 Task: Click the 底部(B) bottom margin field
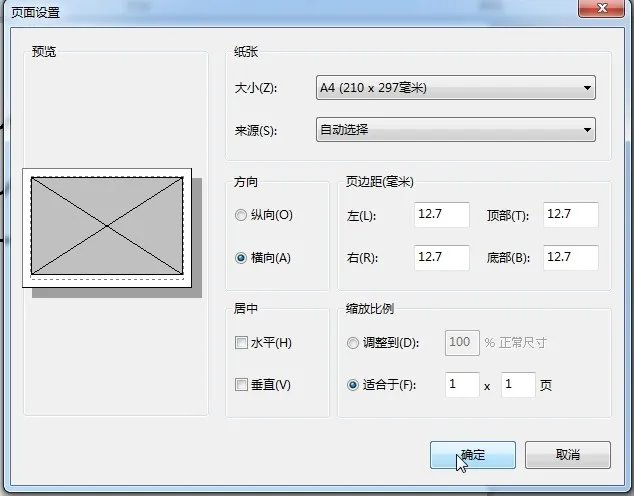click(571, 257)
